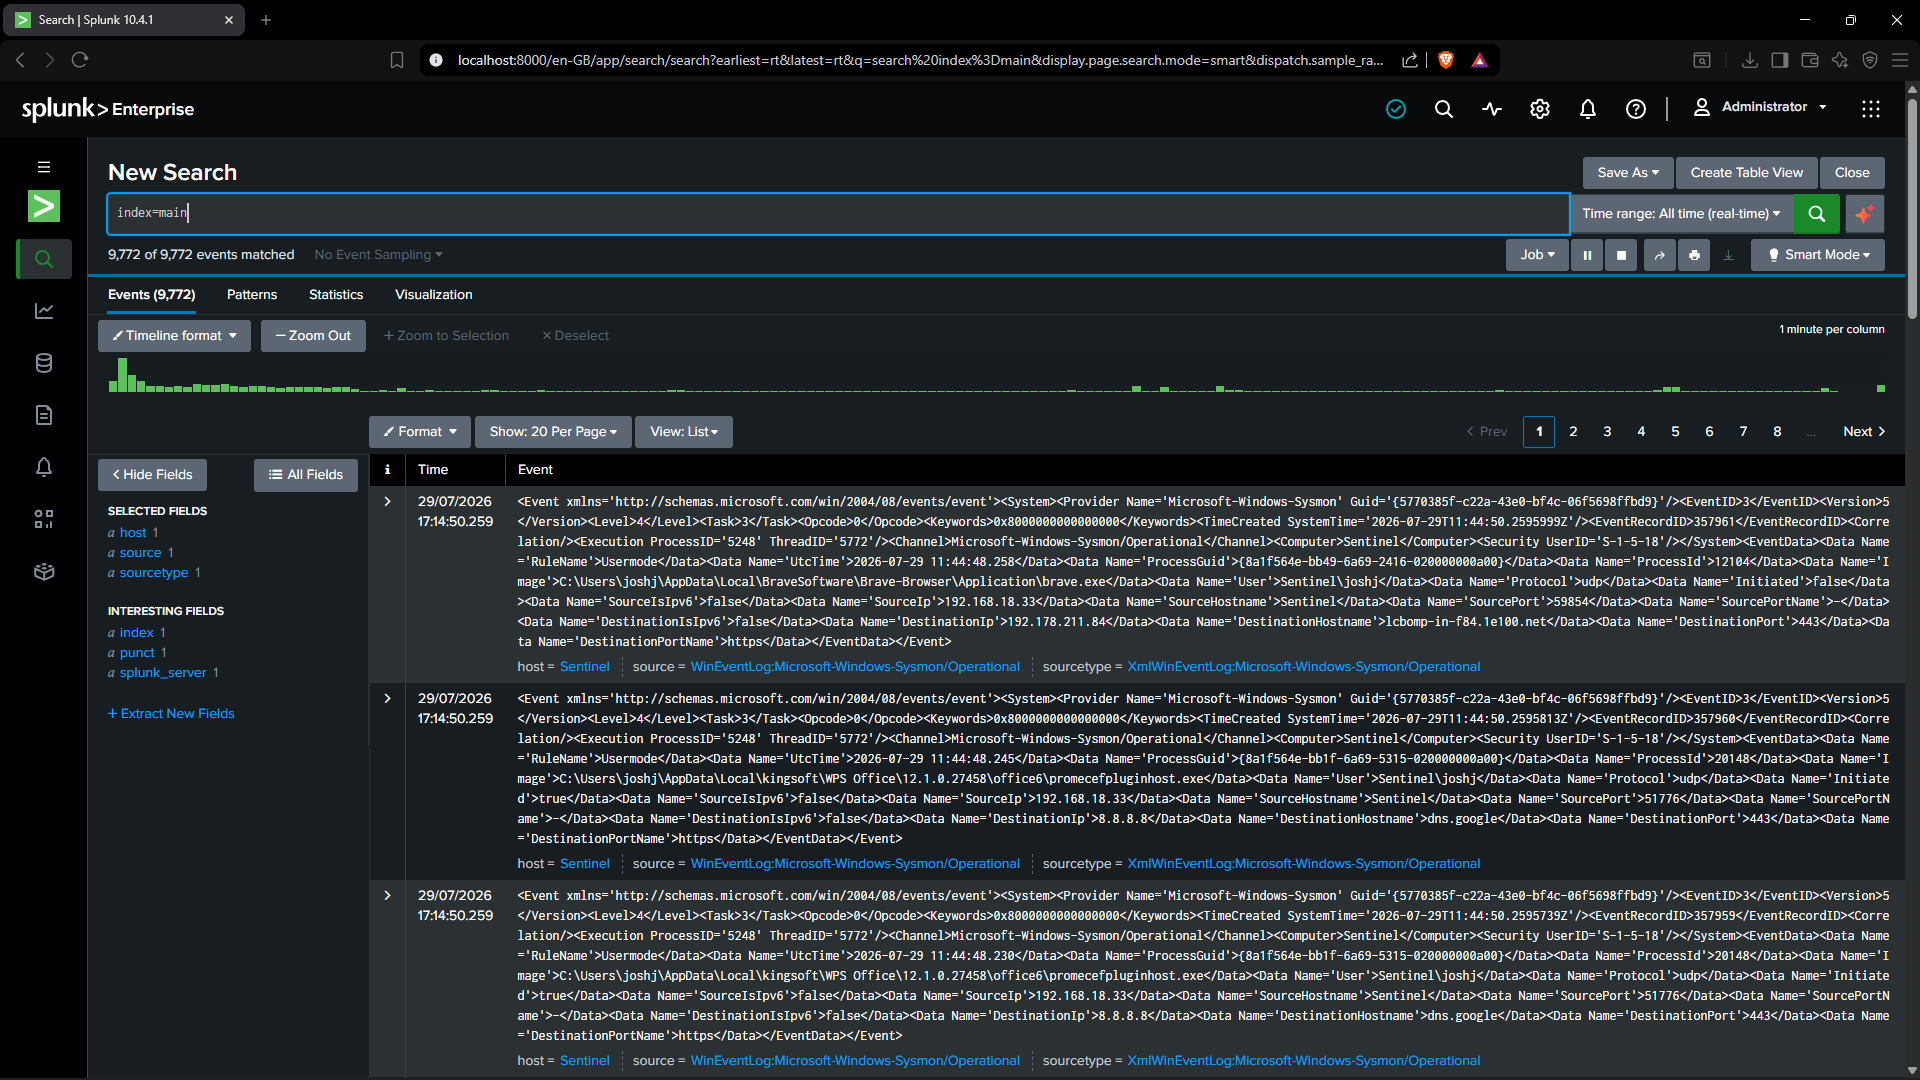Click Next results page
Screen dimensions: 1920x1080
click(1864, 432)
